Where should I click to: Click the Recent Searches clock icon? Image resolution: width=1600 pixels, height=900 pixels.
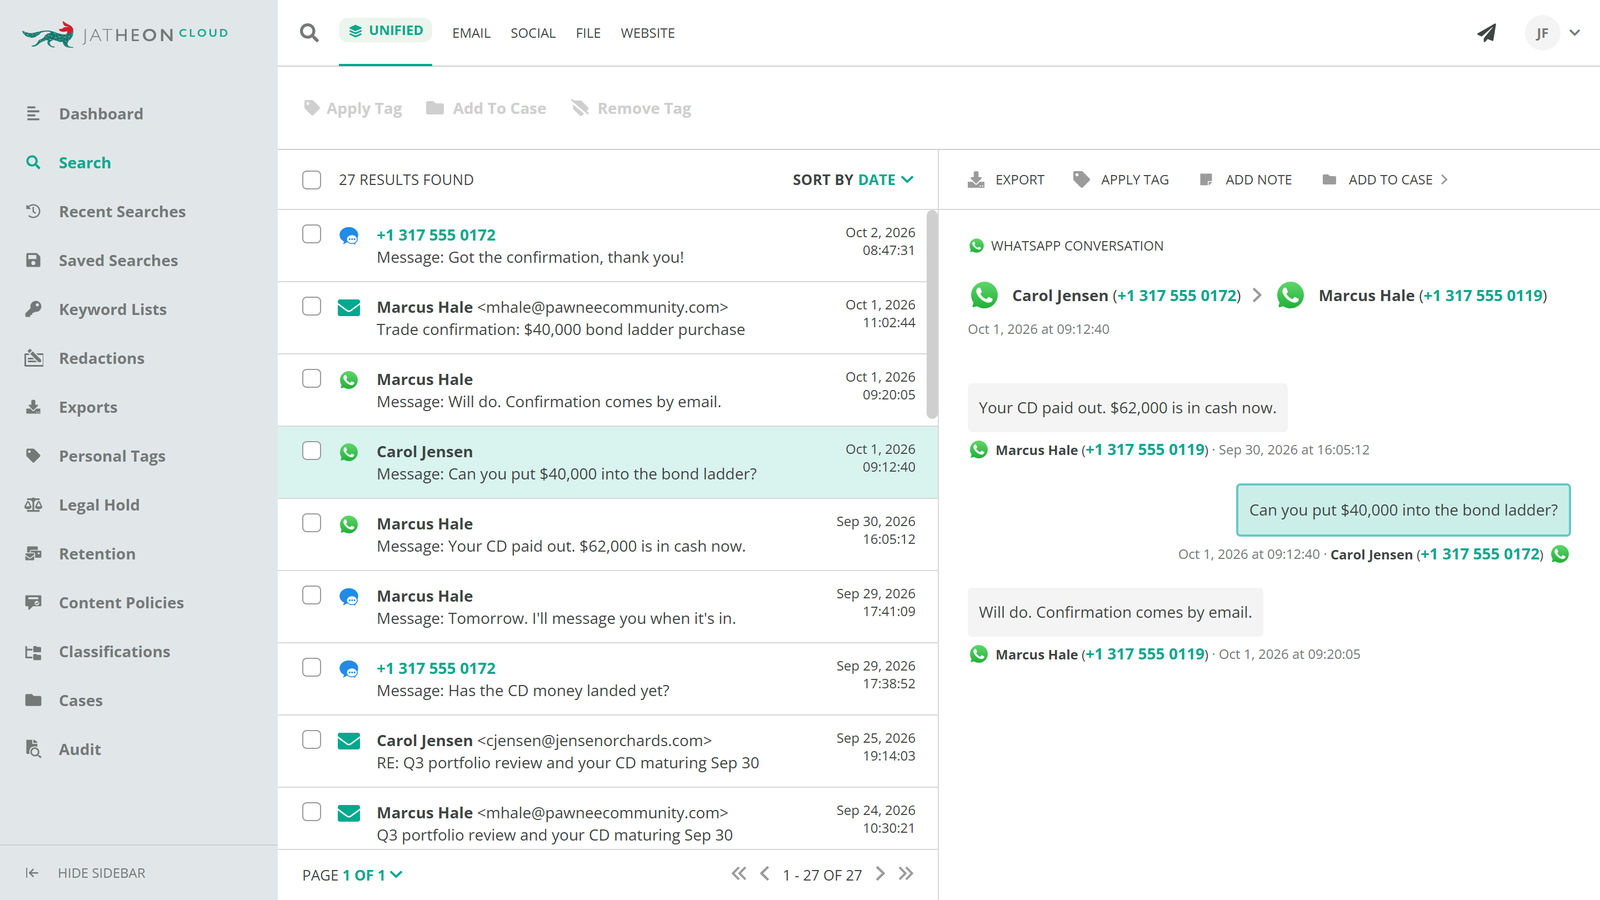point(33,211)
